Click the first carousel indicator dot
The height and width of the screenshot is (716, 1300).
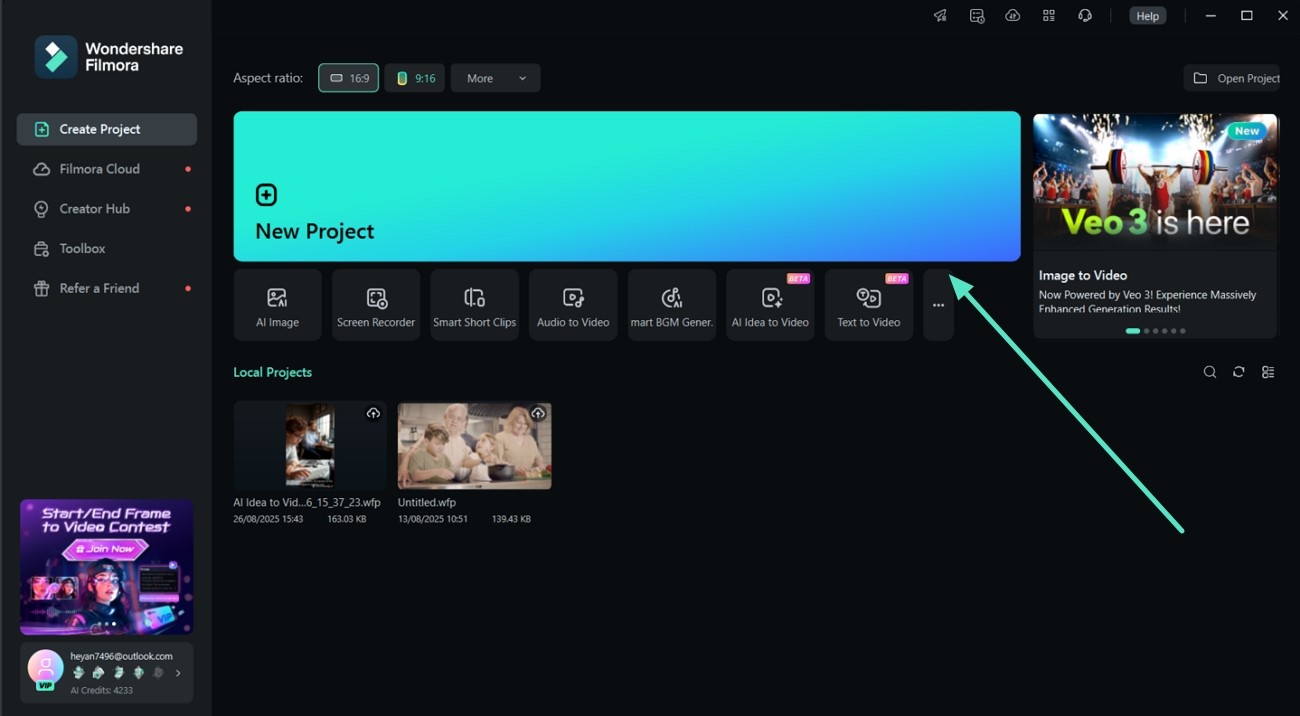pyautogui.click(x=1132, y=331)
